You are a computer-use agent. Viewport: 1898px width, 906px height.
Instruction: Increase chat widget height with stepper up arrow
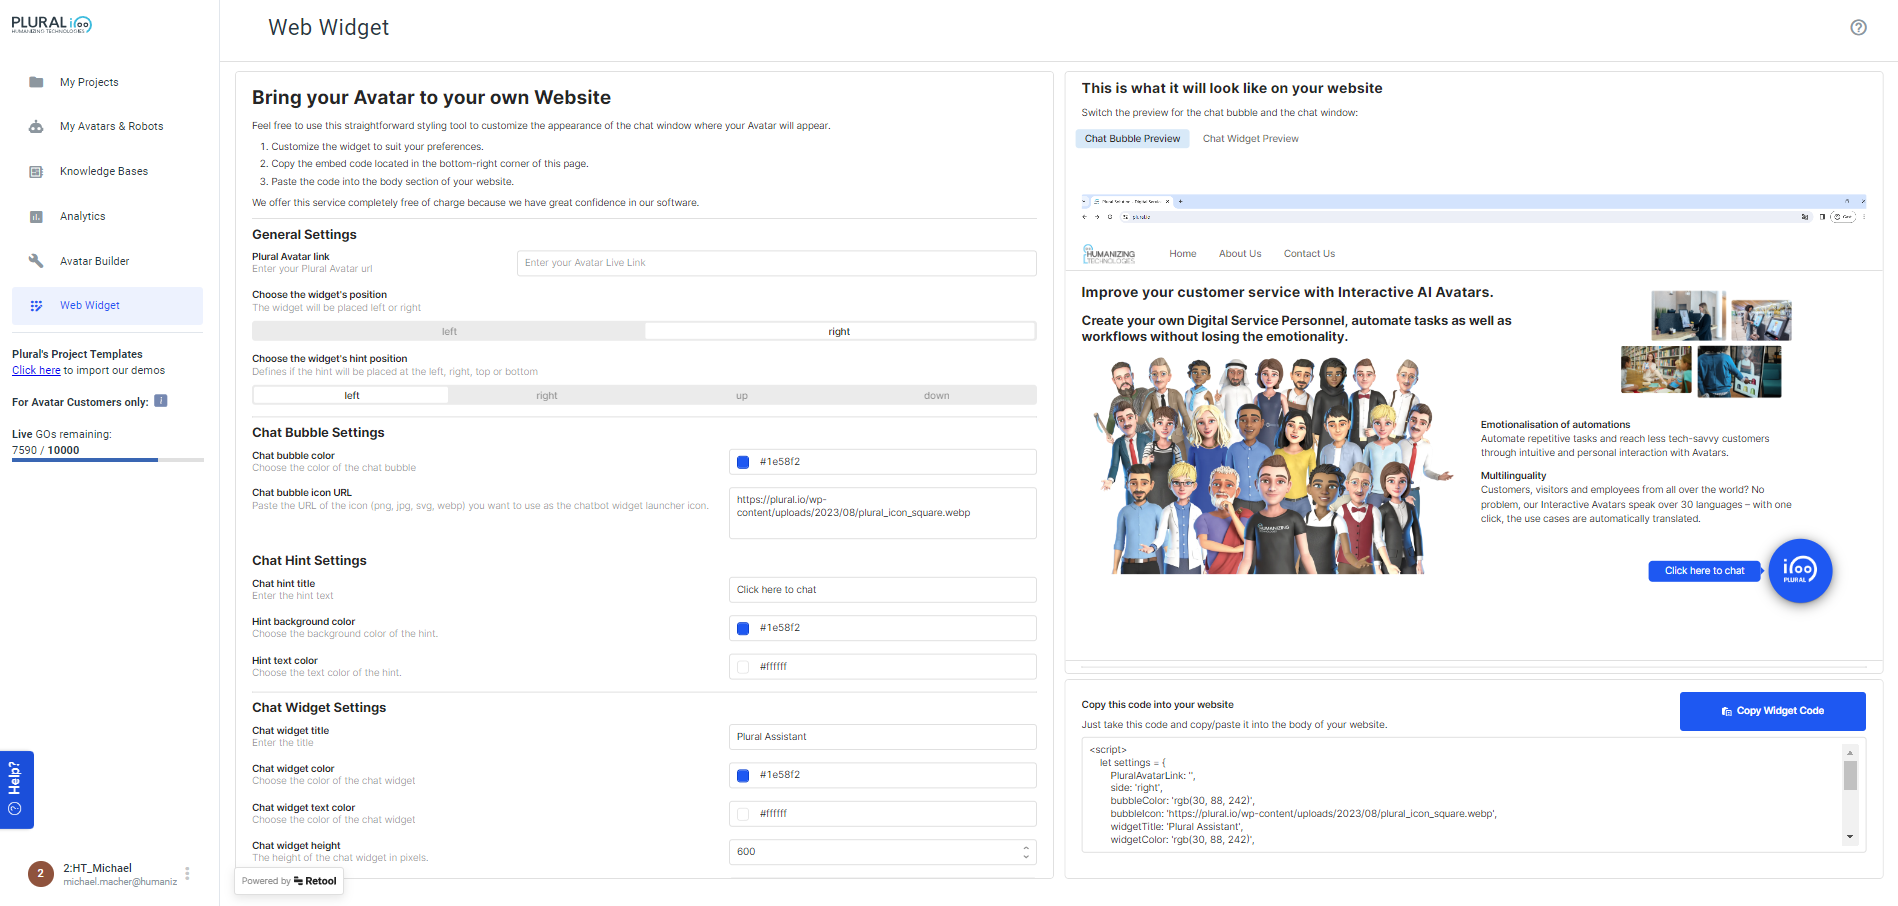1026,848
